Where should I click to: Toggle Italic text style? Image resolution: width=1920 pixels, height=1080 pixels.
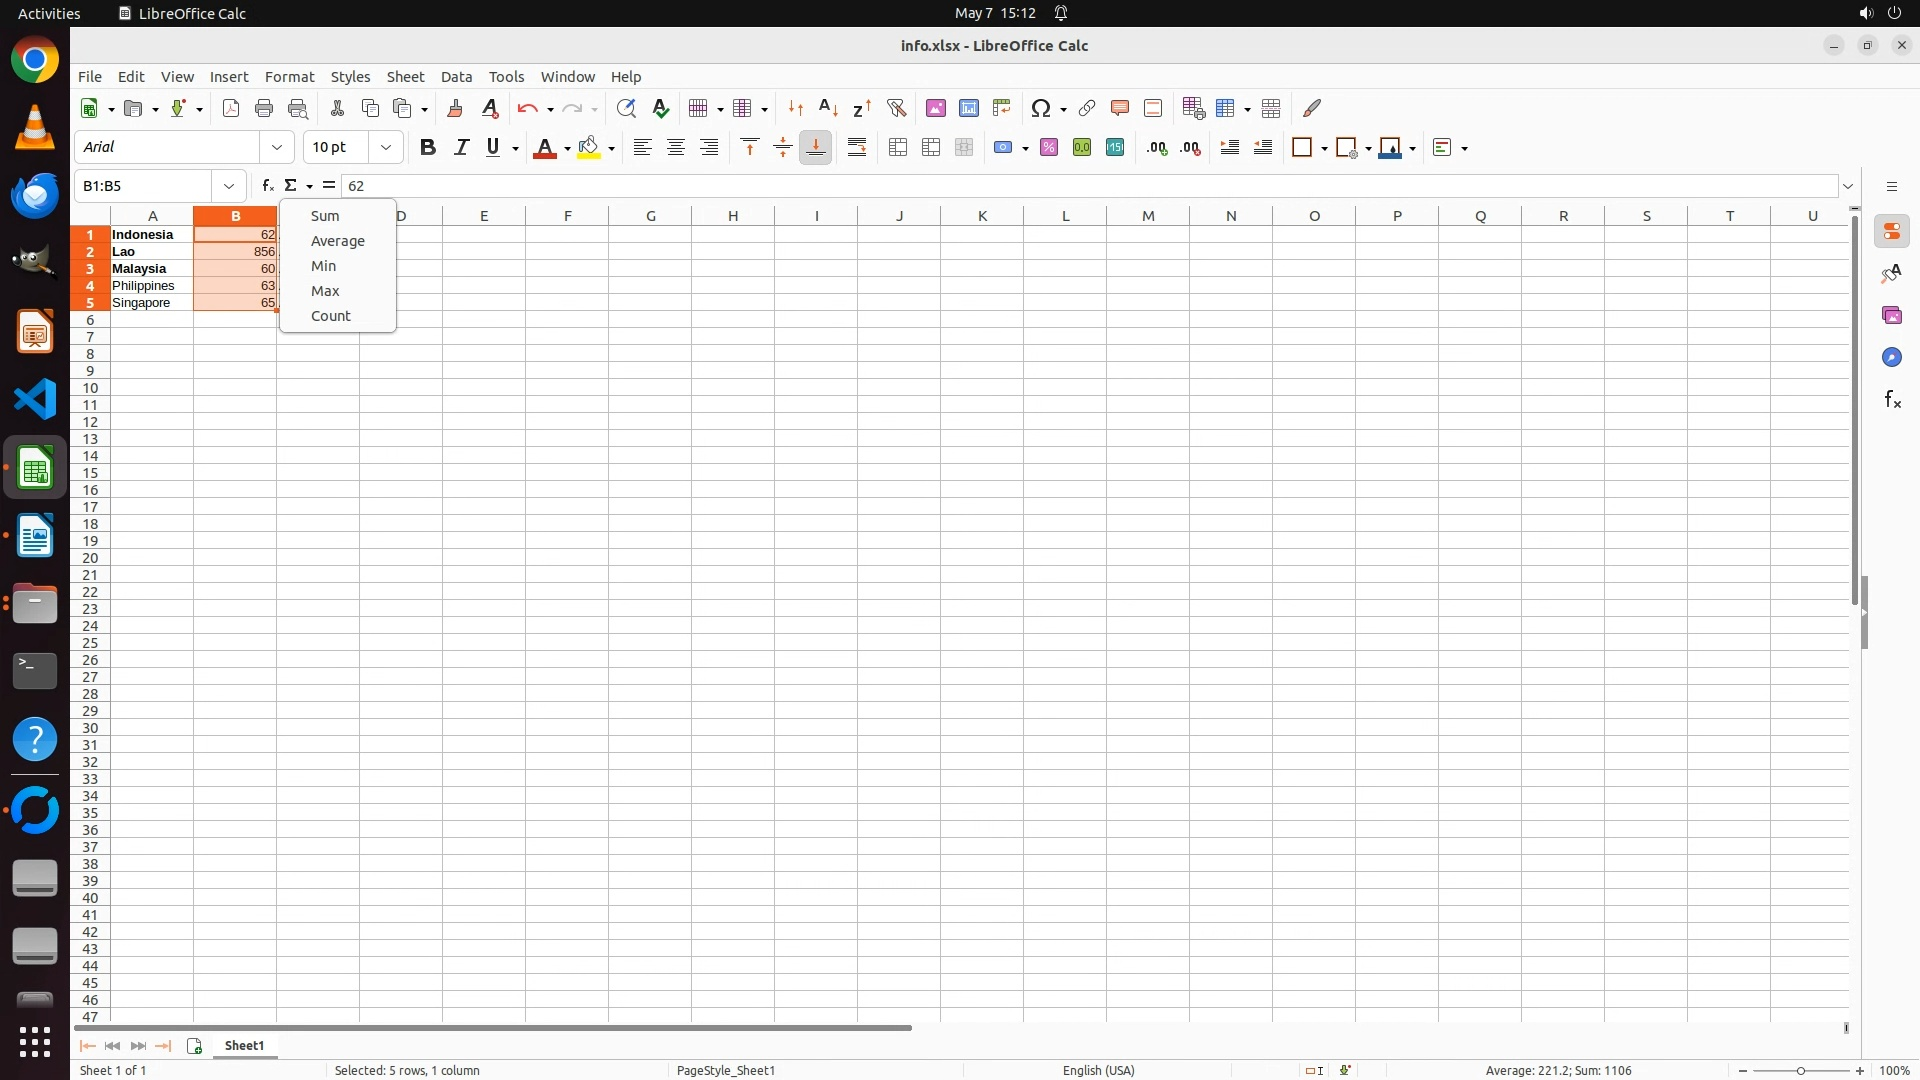coord(461,148)
